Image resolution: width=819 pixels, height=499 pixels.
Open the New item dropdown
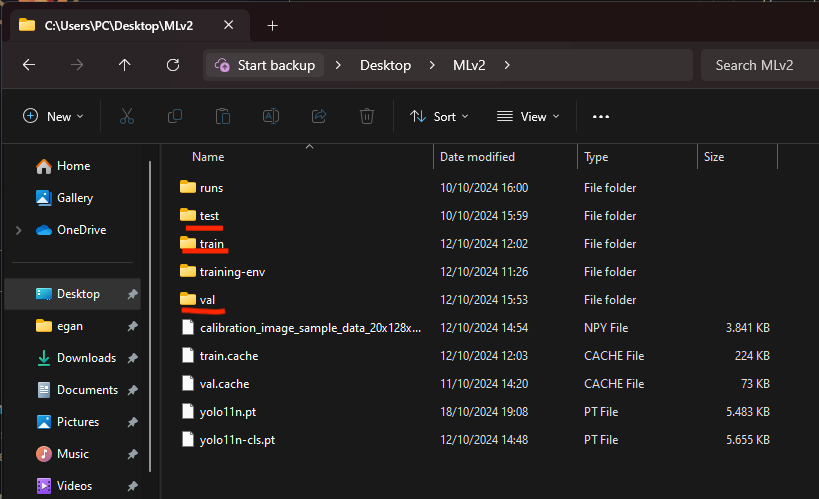[x=53, y=117]
